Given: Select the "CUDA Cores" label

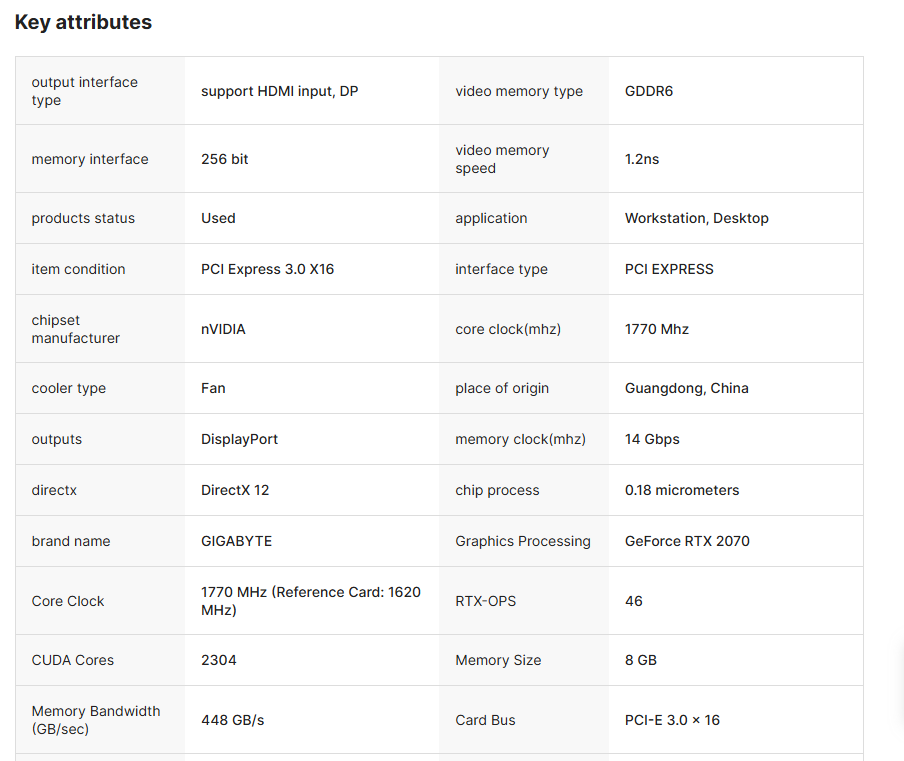Looking at the screenshot, I should click(x=73, y=661).
